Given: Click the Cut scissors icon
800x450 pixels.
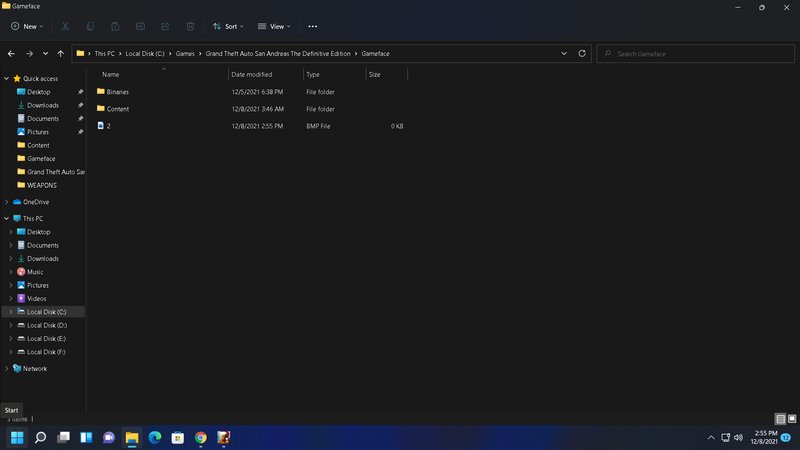Looking at the screenshot, I should pos(65,27).
